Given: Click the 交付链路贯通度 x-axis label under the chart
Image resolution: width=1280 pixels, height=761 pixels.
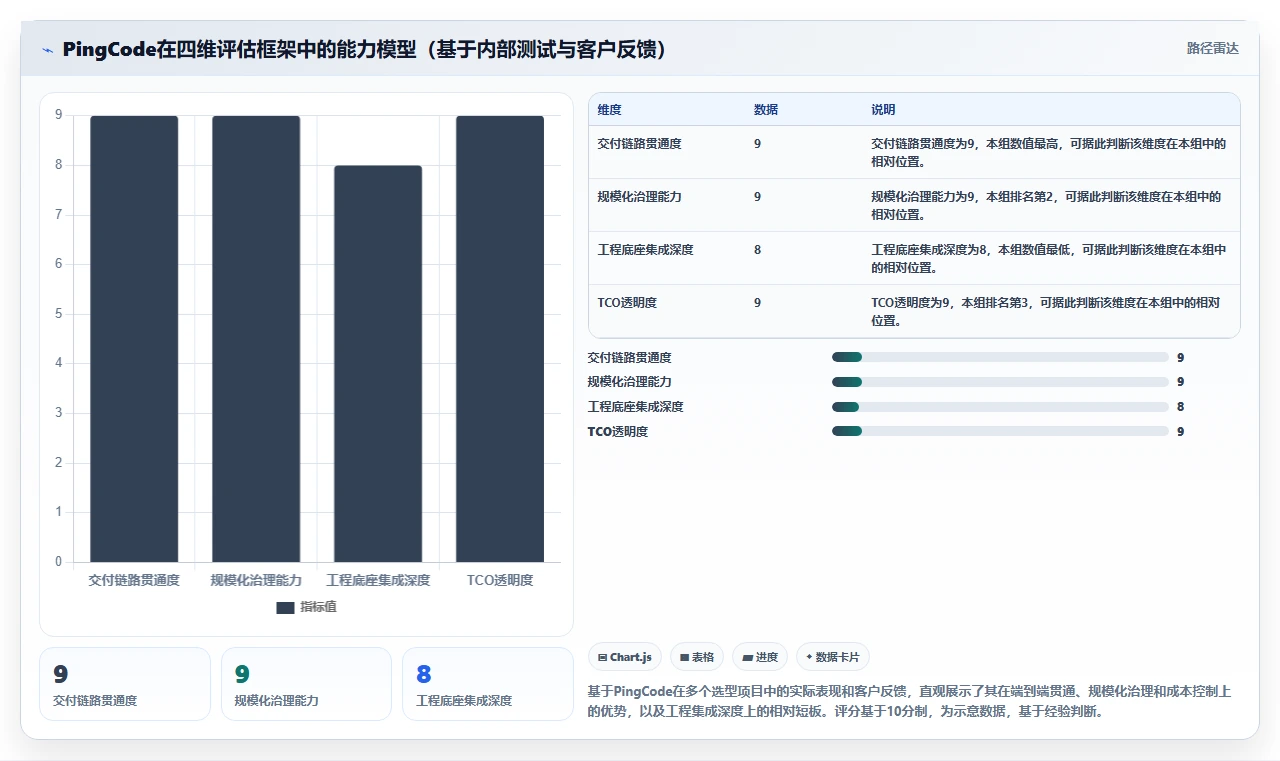Looking at the screenshot, I should tap(134, 580).
